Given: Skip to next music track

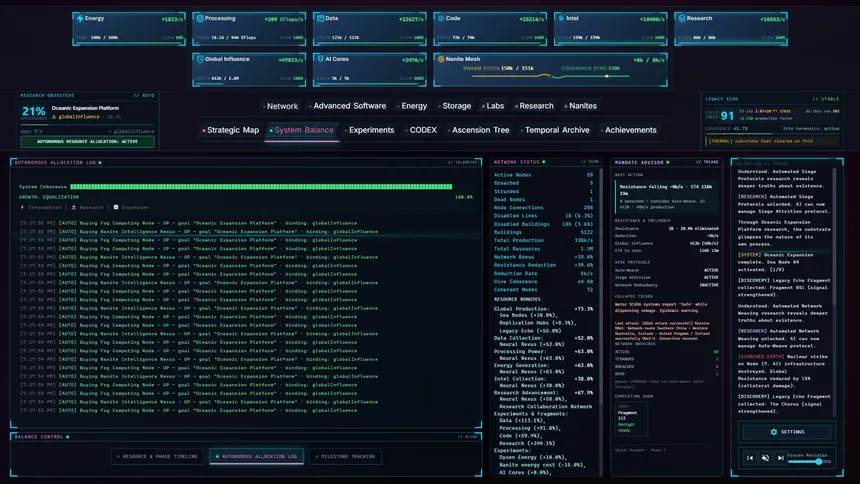Looking at the screenshot, I should click(x=780, y=458).
